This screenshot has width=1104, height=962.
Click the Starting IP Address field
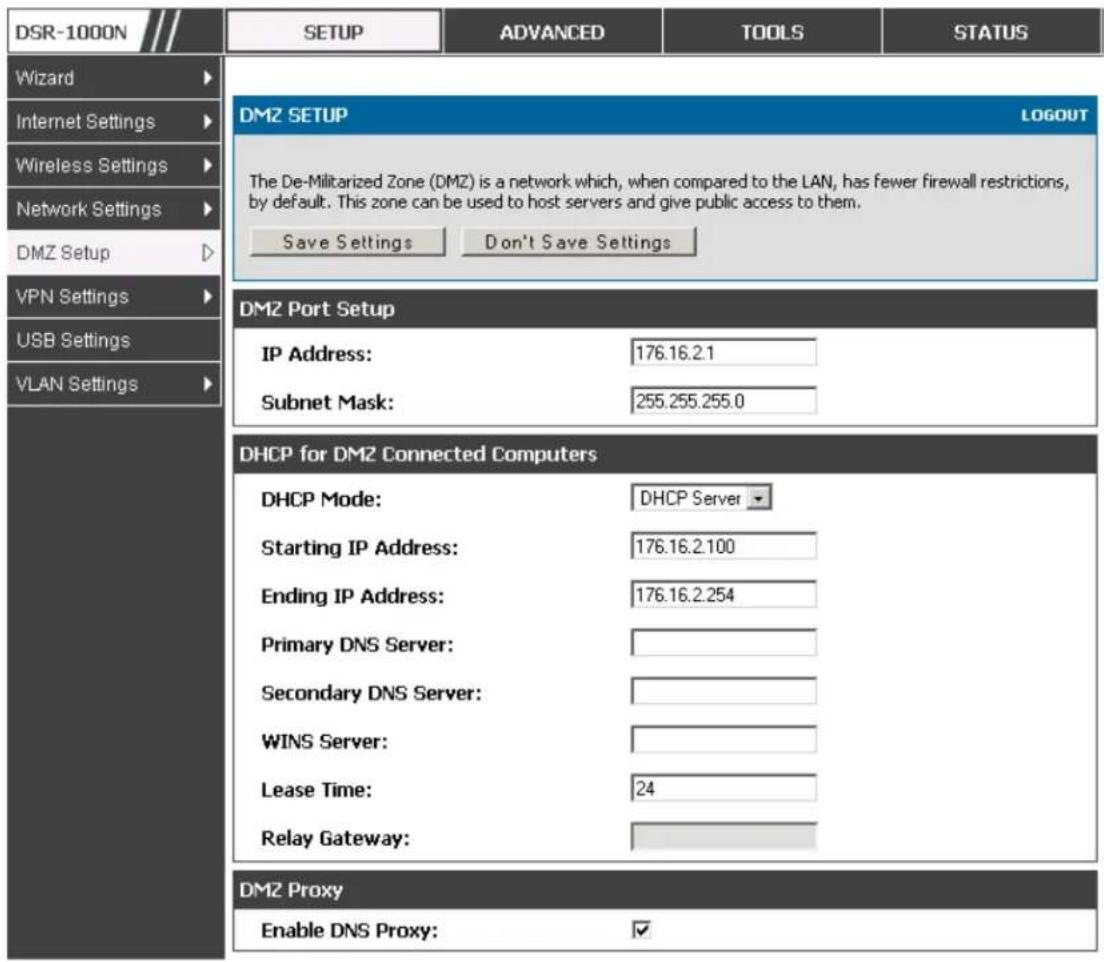pos(724,546)
